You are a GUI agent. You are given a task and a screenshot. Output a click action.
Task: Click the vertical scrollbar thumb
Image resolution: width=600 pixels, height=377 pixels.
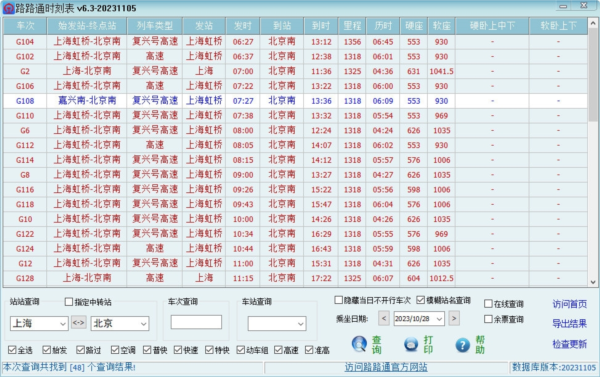pos(593,75)
